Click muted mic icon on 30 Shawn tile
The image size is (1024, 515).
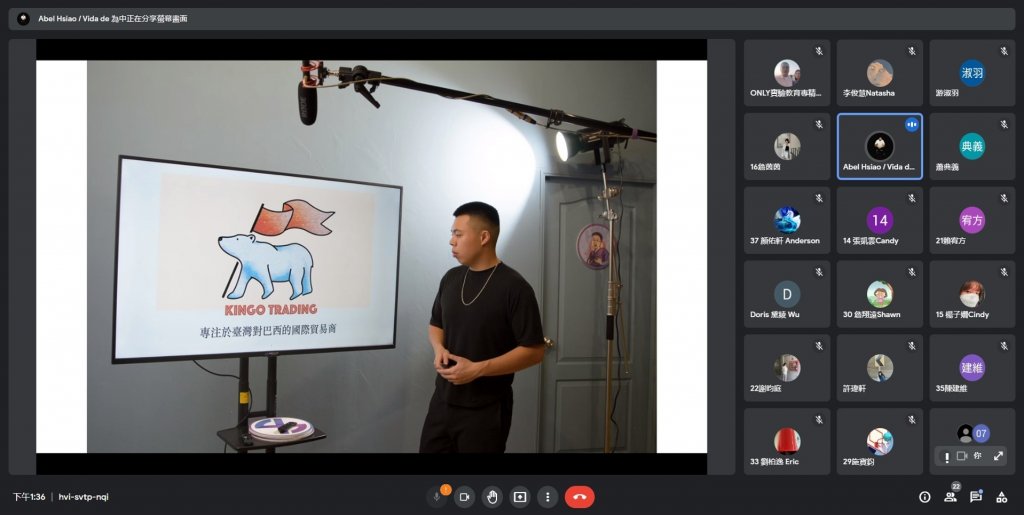click(x=912, y=272)
